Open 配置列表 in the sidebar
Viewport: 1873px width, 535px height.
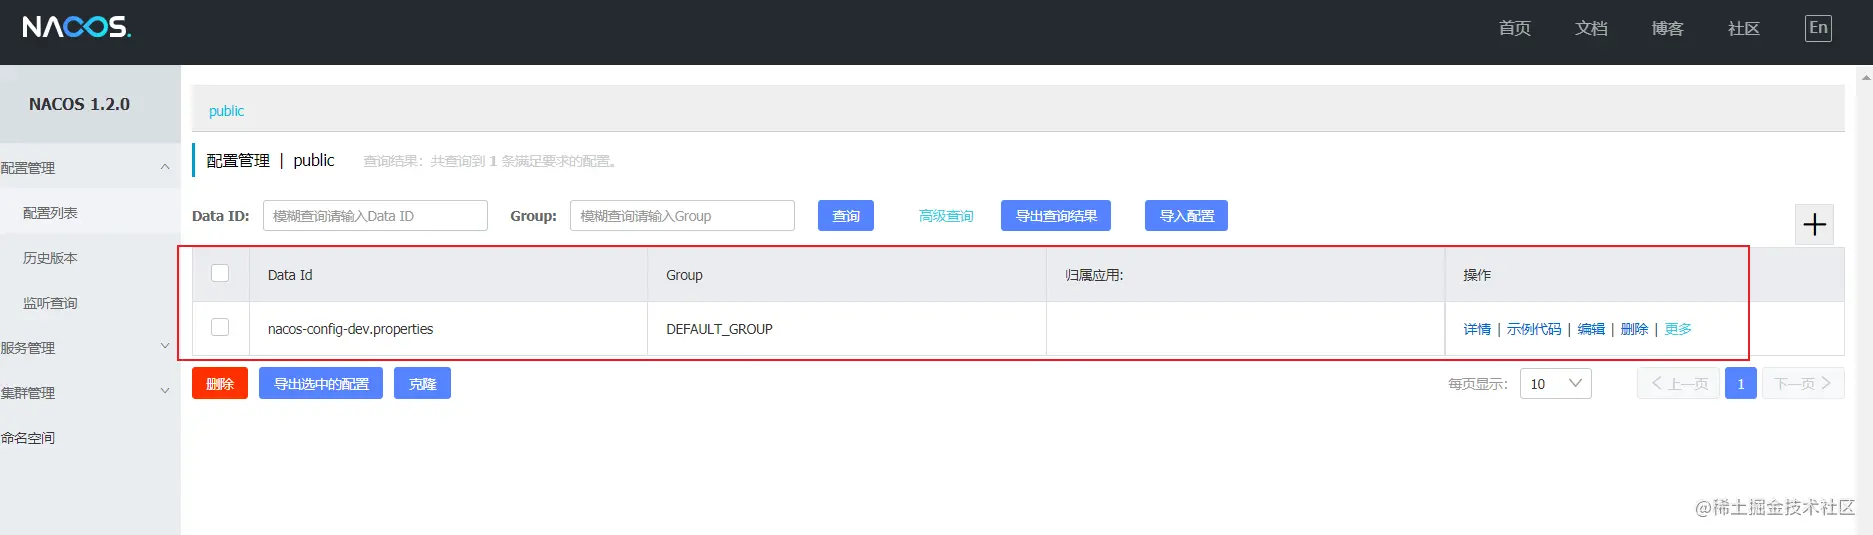(50, 213)
